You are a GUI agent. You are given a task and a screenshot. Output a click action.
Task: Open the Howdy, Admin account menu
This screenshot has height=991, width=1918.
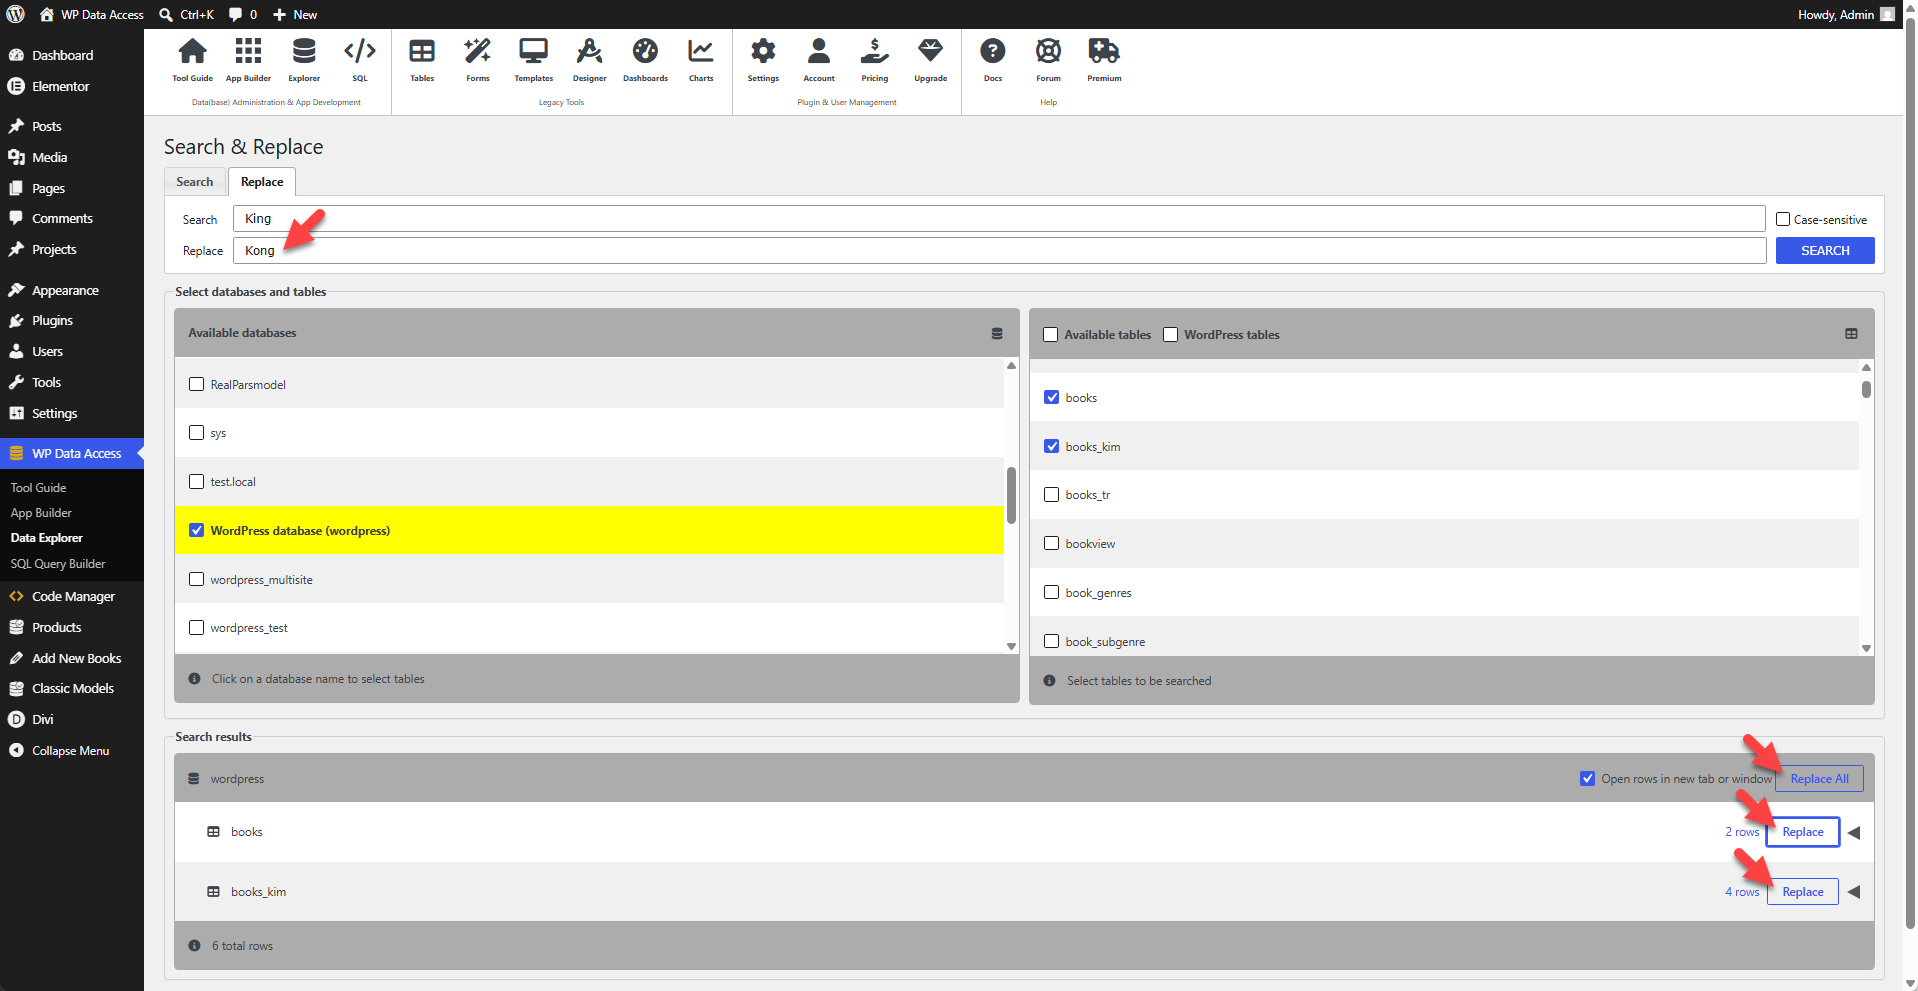pos(1845,14)
